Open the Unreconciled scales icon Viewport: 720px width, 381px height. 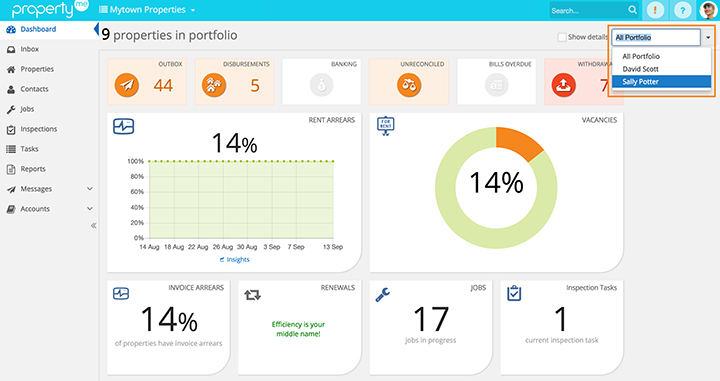tap(409, 85)
